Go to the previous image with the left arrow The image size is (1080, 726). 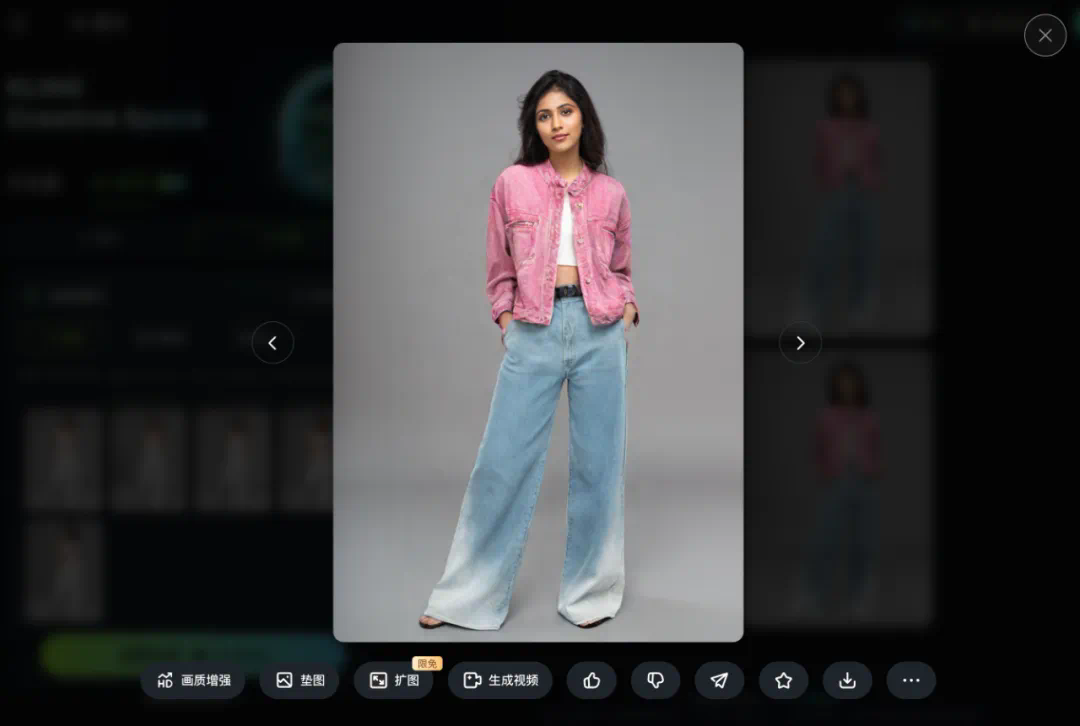pos(273,342)
